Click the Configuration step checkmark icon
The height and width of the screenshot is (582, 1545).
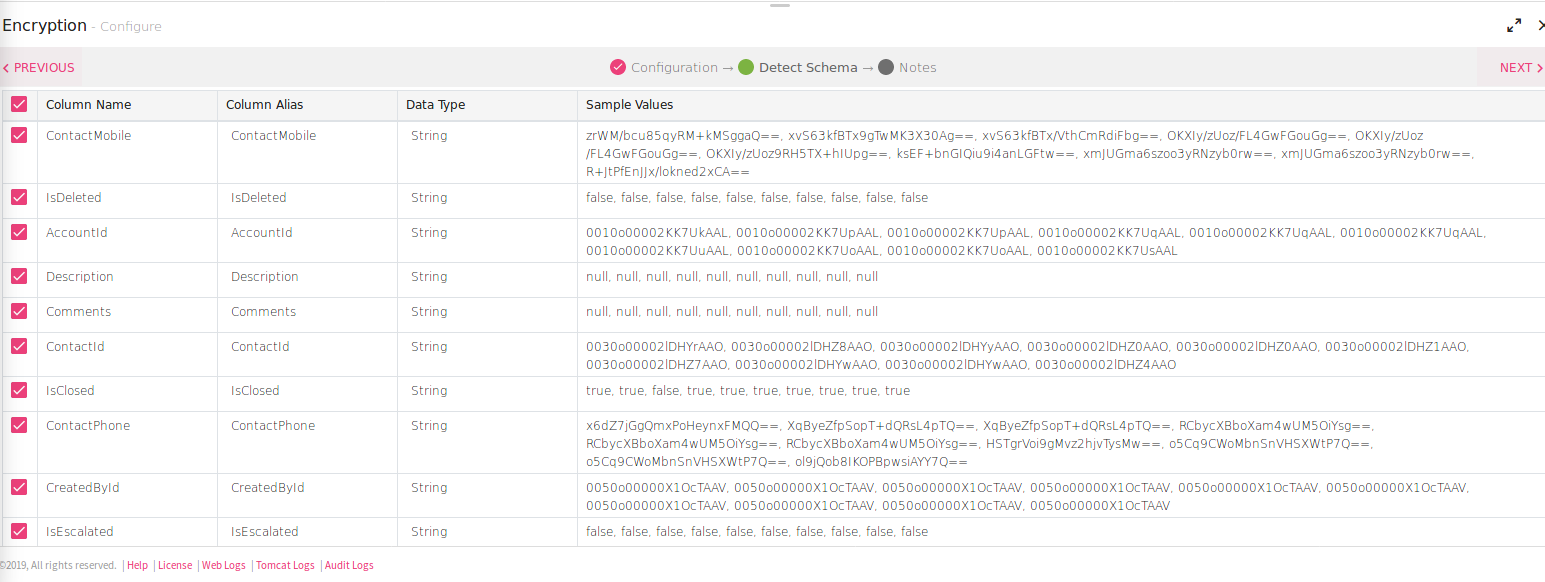click(618, 67)
